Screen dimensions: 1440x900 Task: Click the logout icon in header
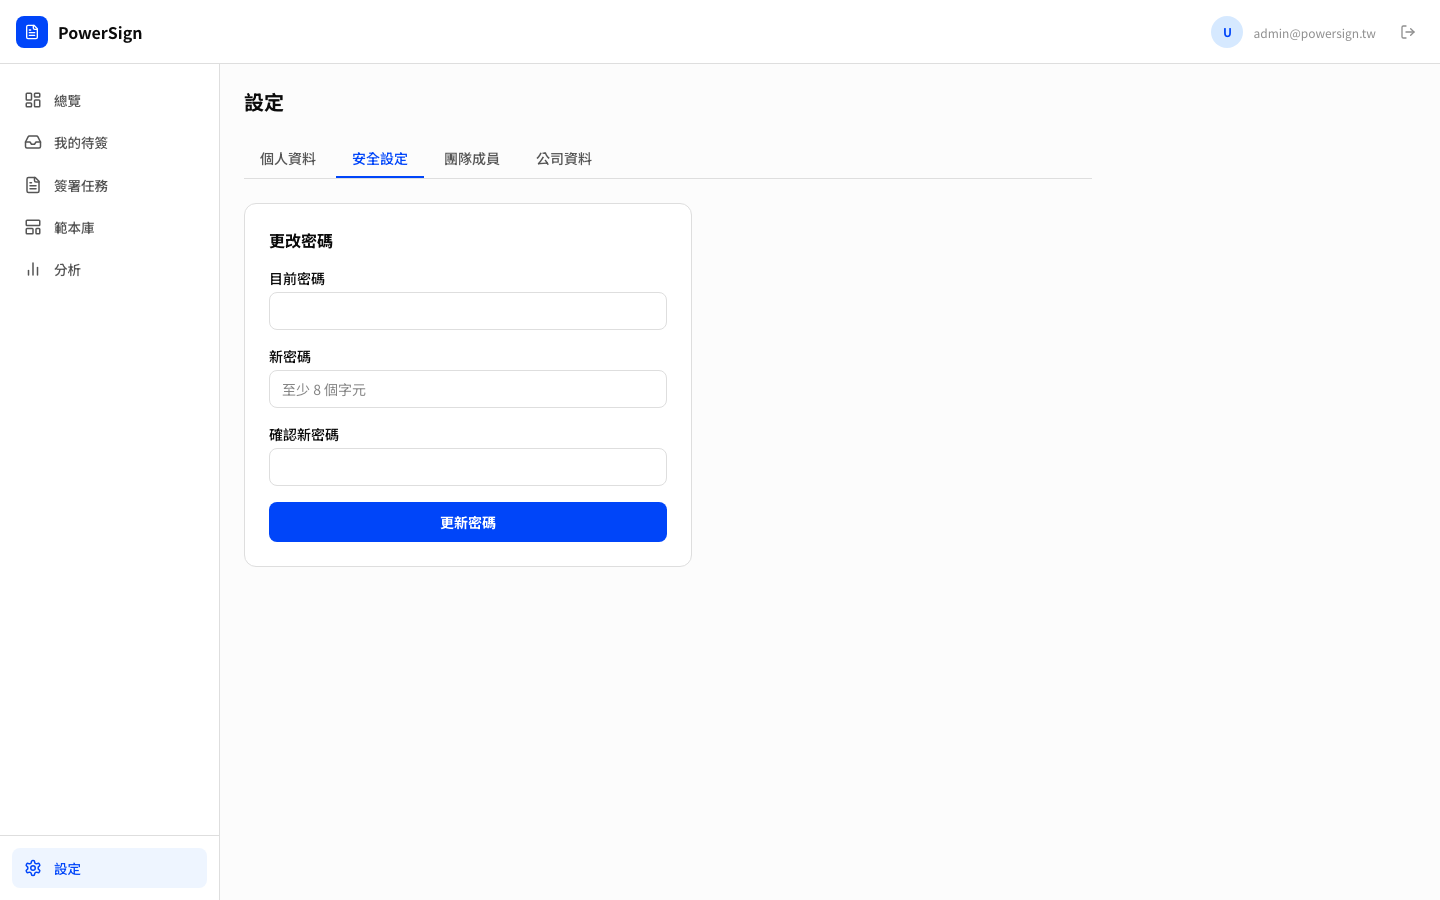tap(1408, 32)
